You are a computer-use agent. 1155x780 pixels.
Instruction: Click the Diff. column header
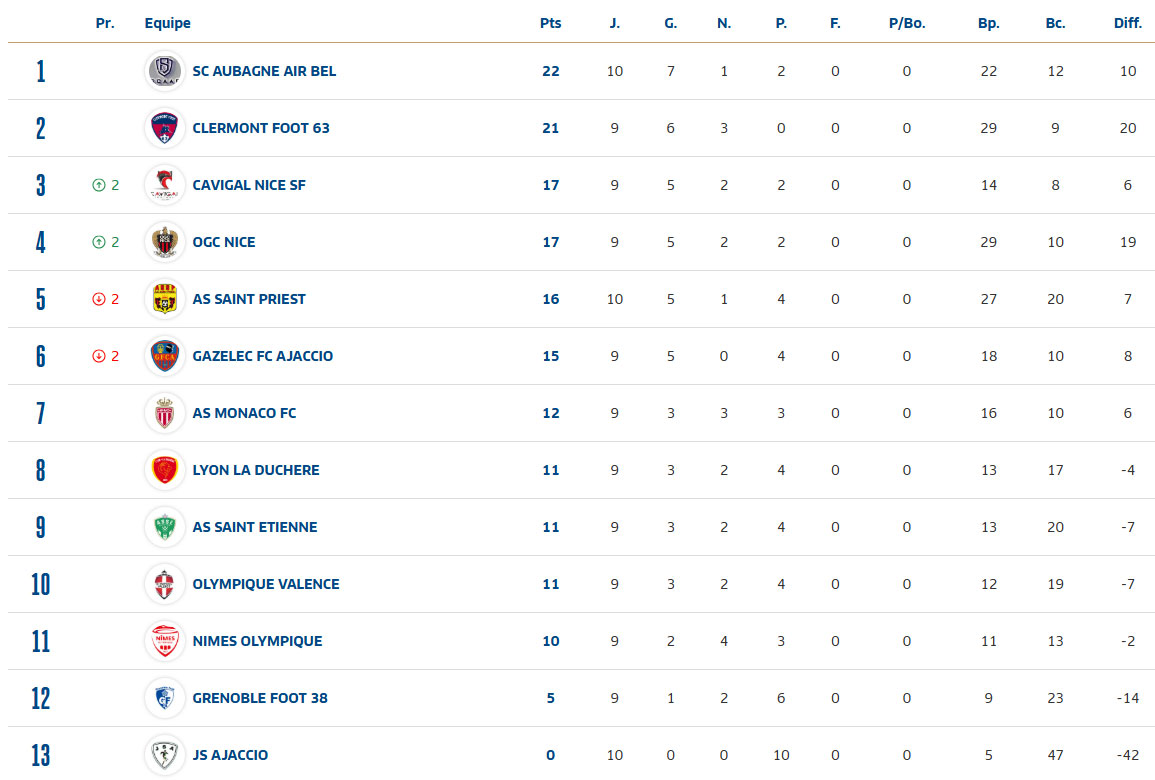tap(1127, 23)
